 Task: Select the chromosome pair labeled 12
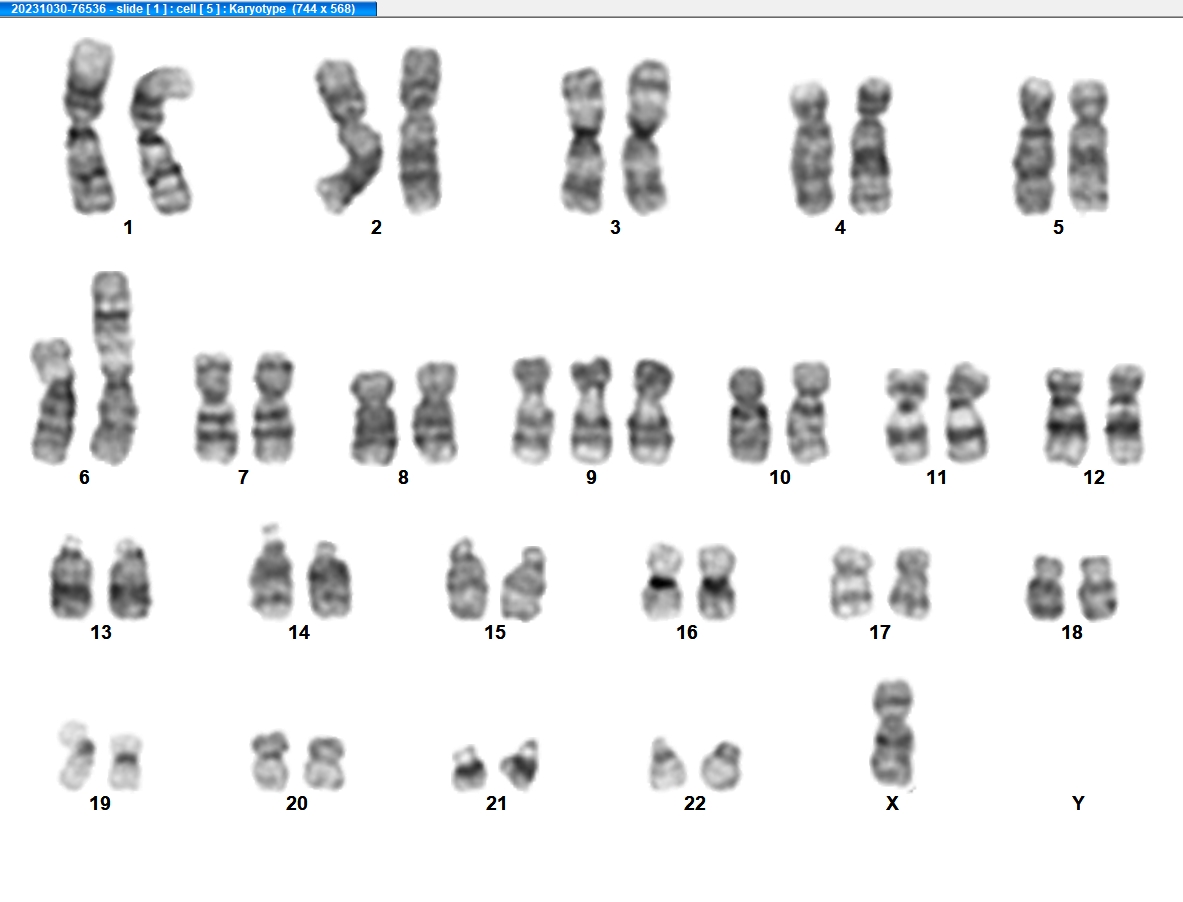1095,414
